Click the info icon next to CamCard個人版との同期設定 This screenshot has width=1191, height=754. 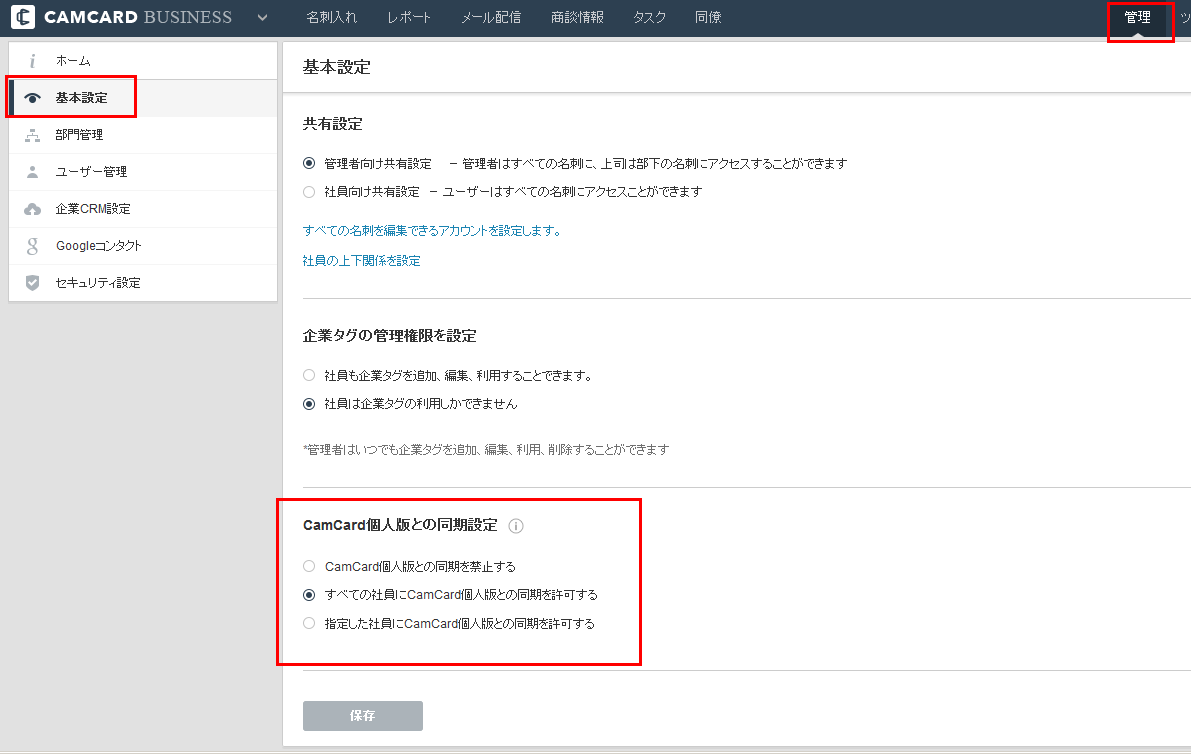pos(516,525)
